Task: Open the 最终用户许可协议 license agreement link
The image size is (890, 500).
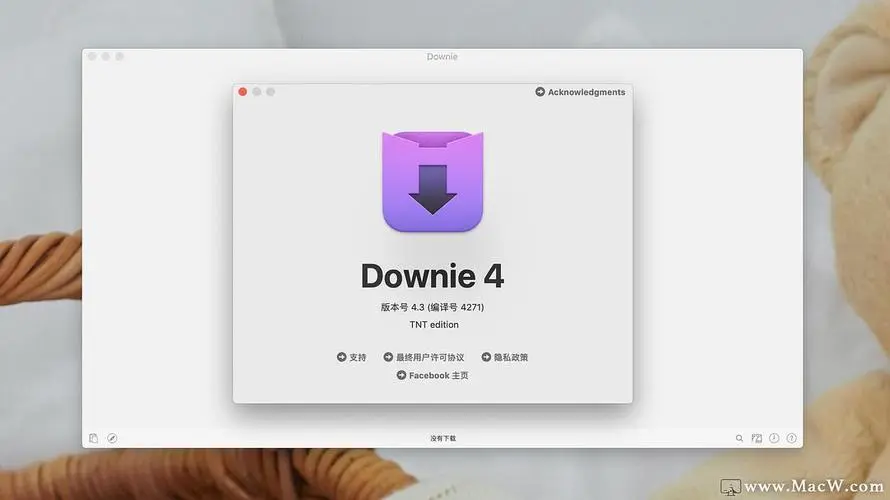Action: [430, 357]
